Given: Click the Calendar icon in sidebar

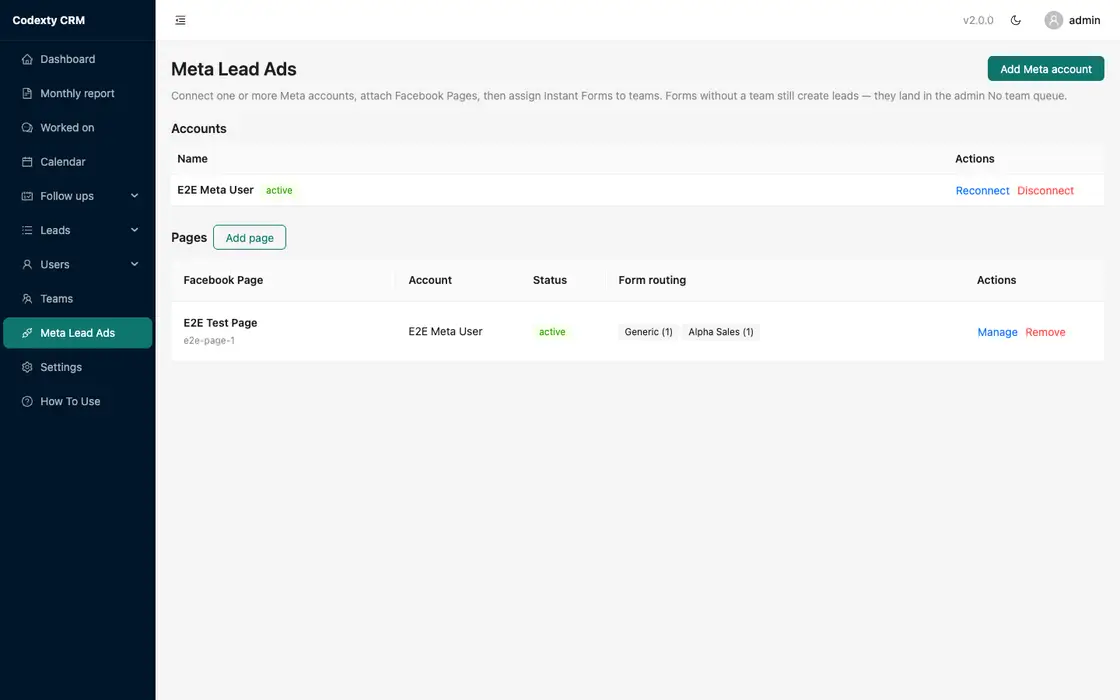Looking at the screenshot, I should pyautogui.click(x=27, y=162).
